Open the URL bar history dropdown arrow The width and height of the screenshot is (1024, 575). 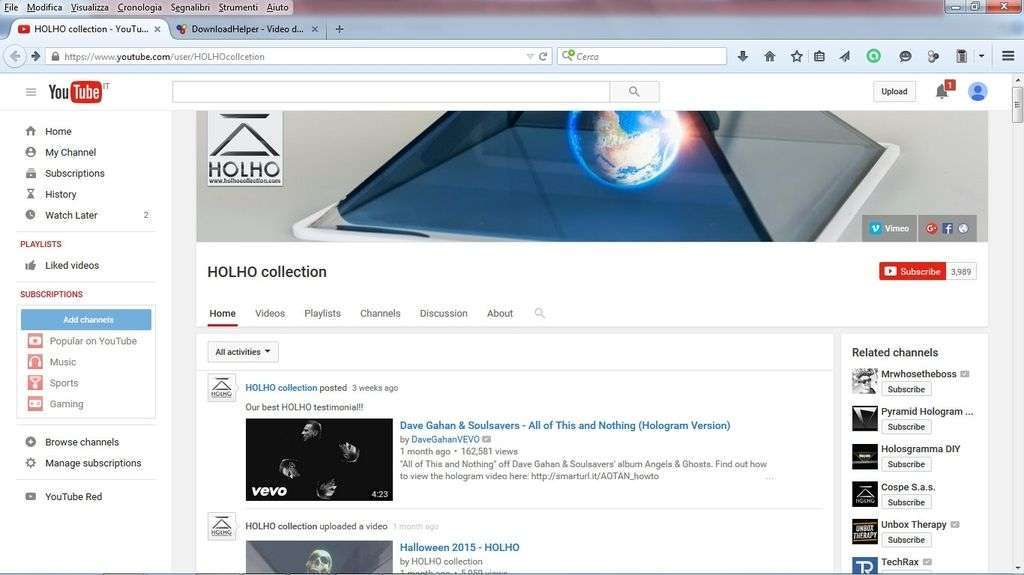[530, 56]
